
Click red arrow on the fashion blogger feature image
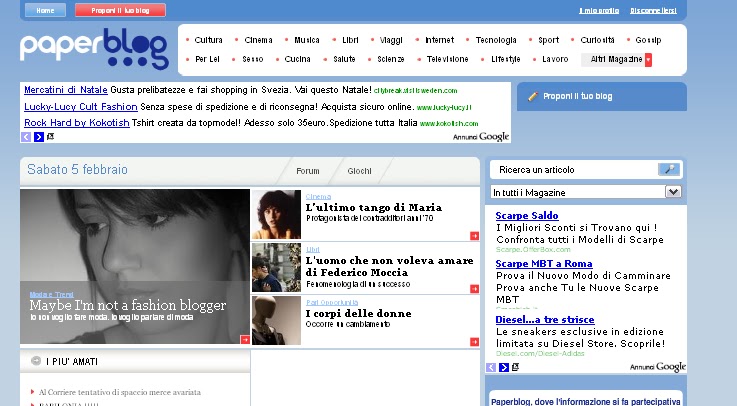(245, 339)
